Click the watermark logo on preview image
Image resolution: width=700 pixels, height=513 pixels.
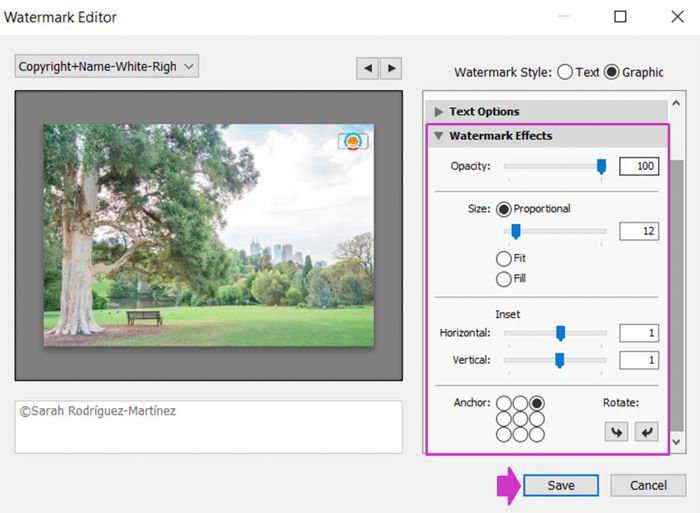pyautogui.click(x=353, y=142)
